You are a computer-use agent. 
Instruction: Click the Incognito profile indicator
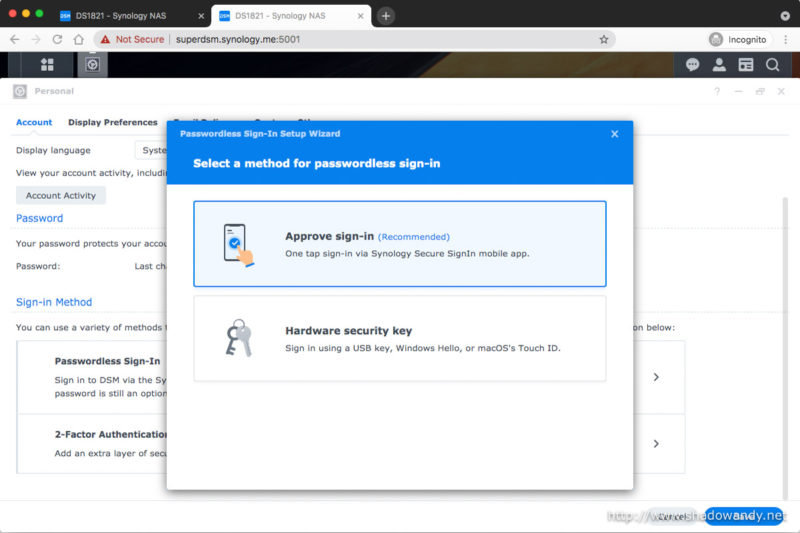click(738, 39)
